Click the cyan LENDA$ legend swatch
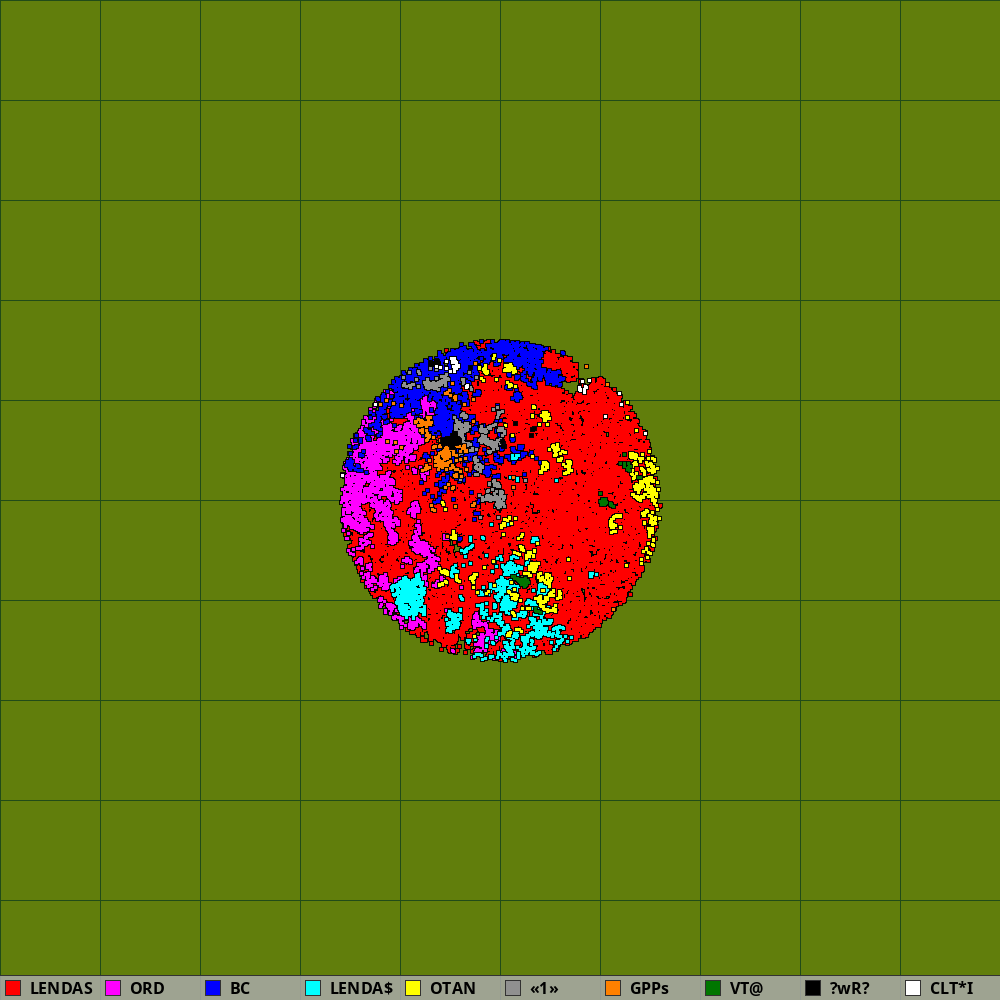The image size is (1000, 1000). tap(313, 988)
